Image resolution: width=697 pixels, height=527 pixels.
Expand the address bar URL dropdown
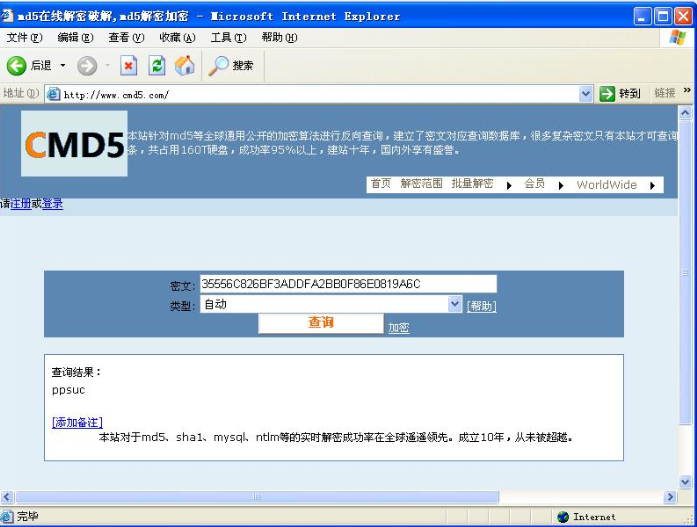pyautogui.click(x=586, y=94)
